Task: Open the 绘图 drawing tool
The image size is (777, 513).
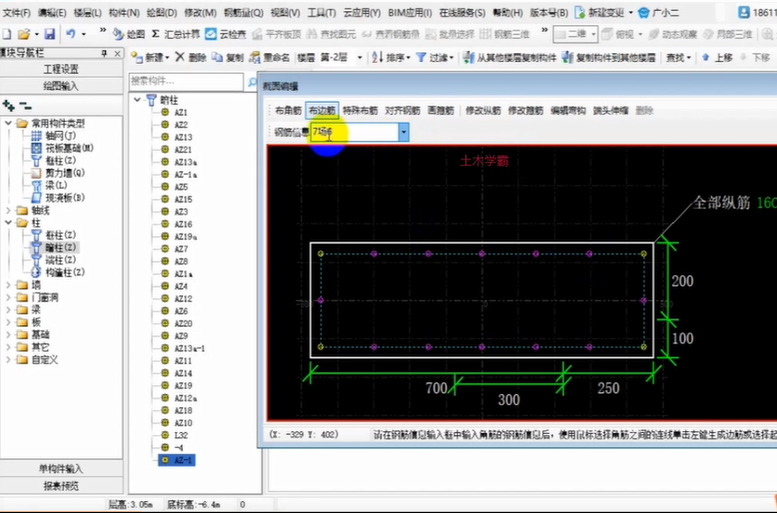Action: click(x=129, y=34)
